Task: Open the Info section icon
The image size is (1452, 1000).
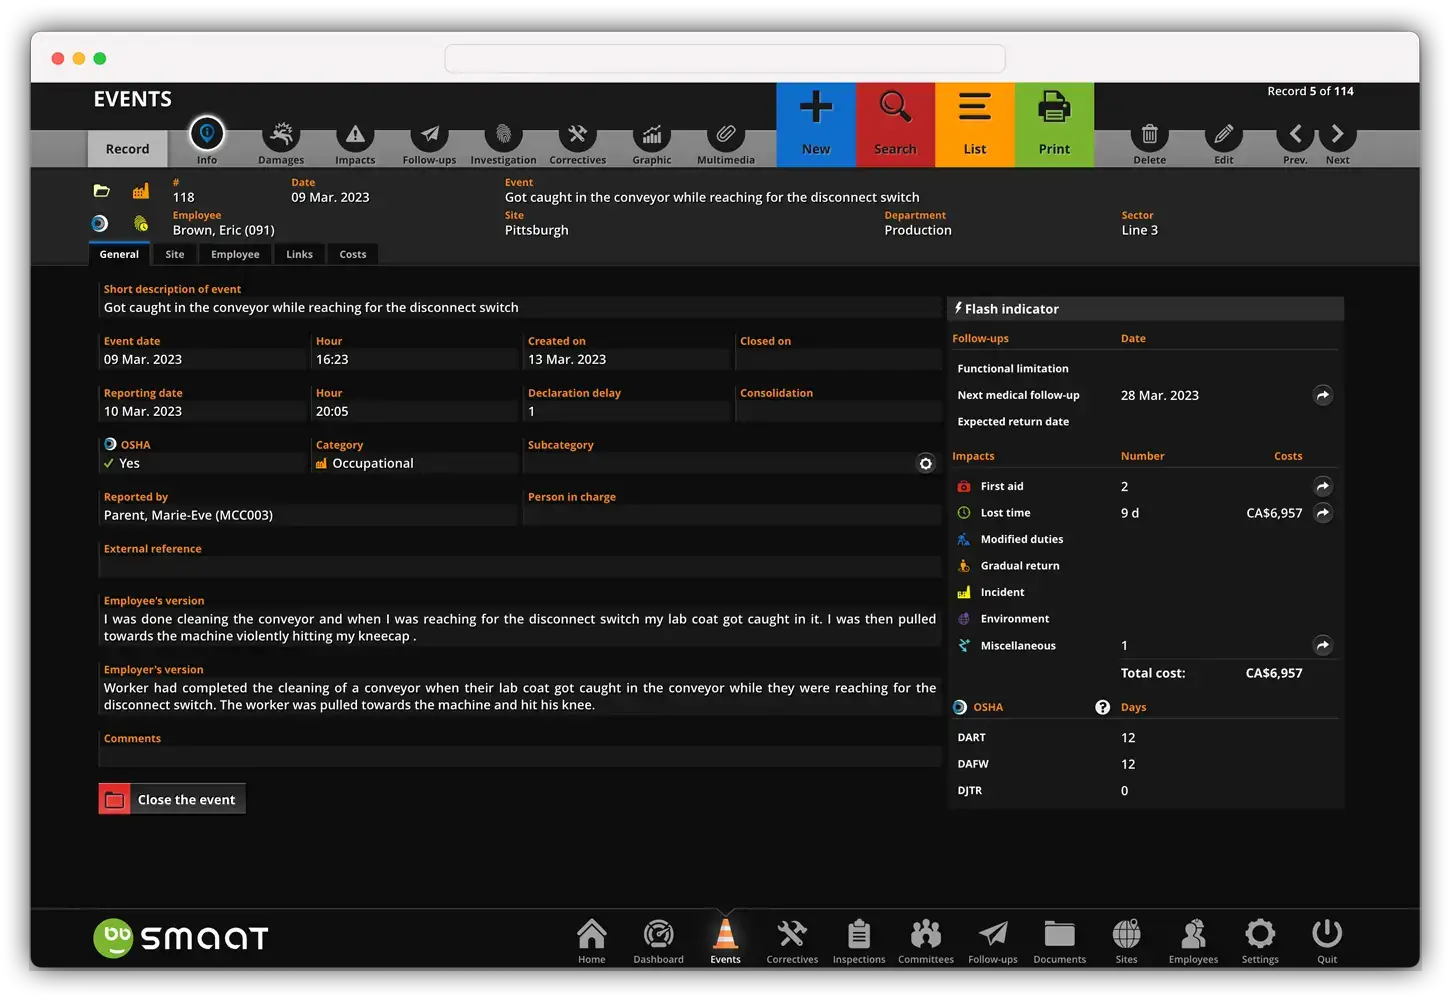Action: point(207,134)
